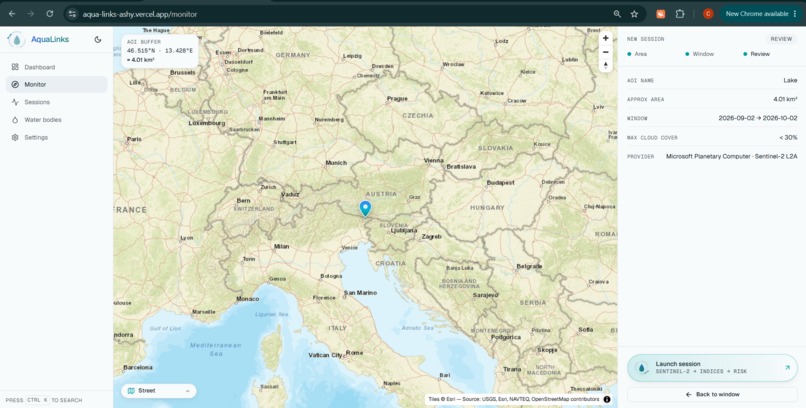Click the blue AOI map pin
Image resolution: width=806 pixels, height=408 pixels.
[365, 209]
